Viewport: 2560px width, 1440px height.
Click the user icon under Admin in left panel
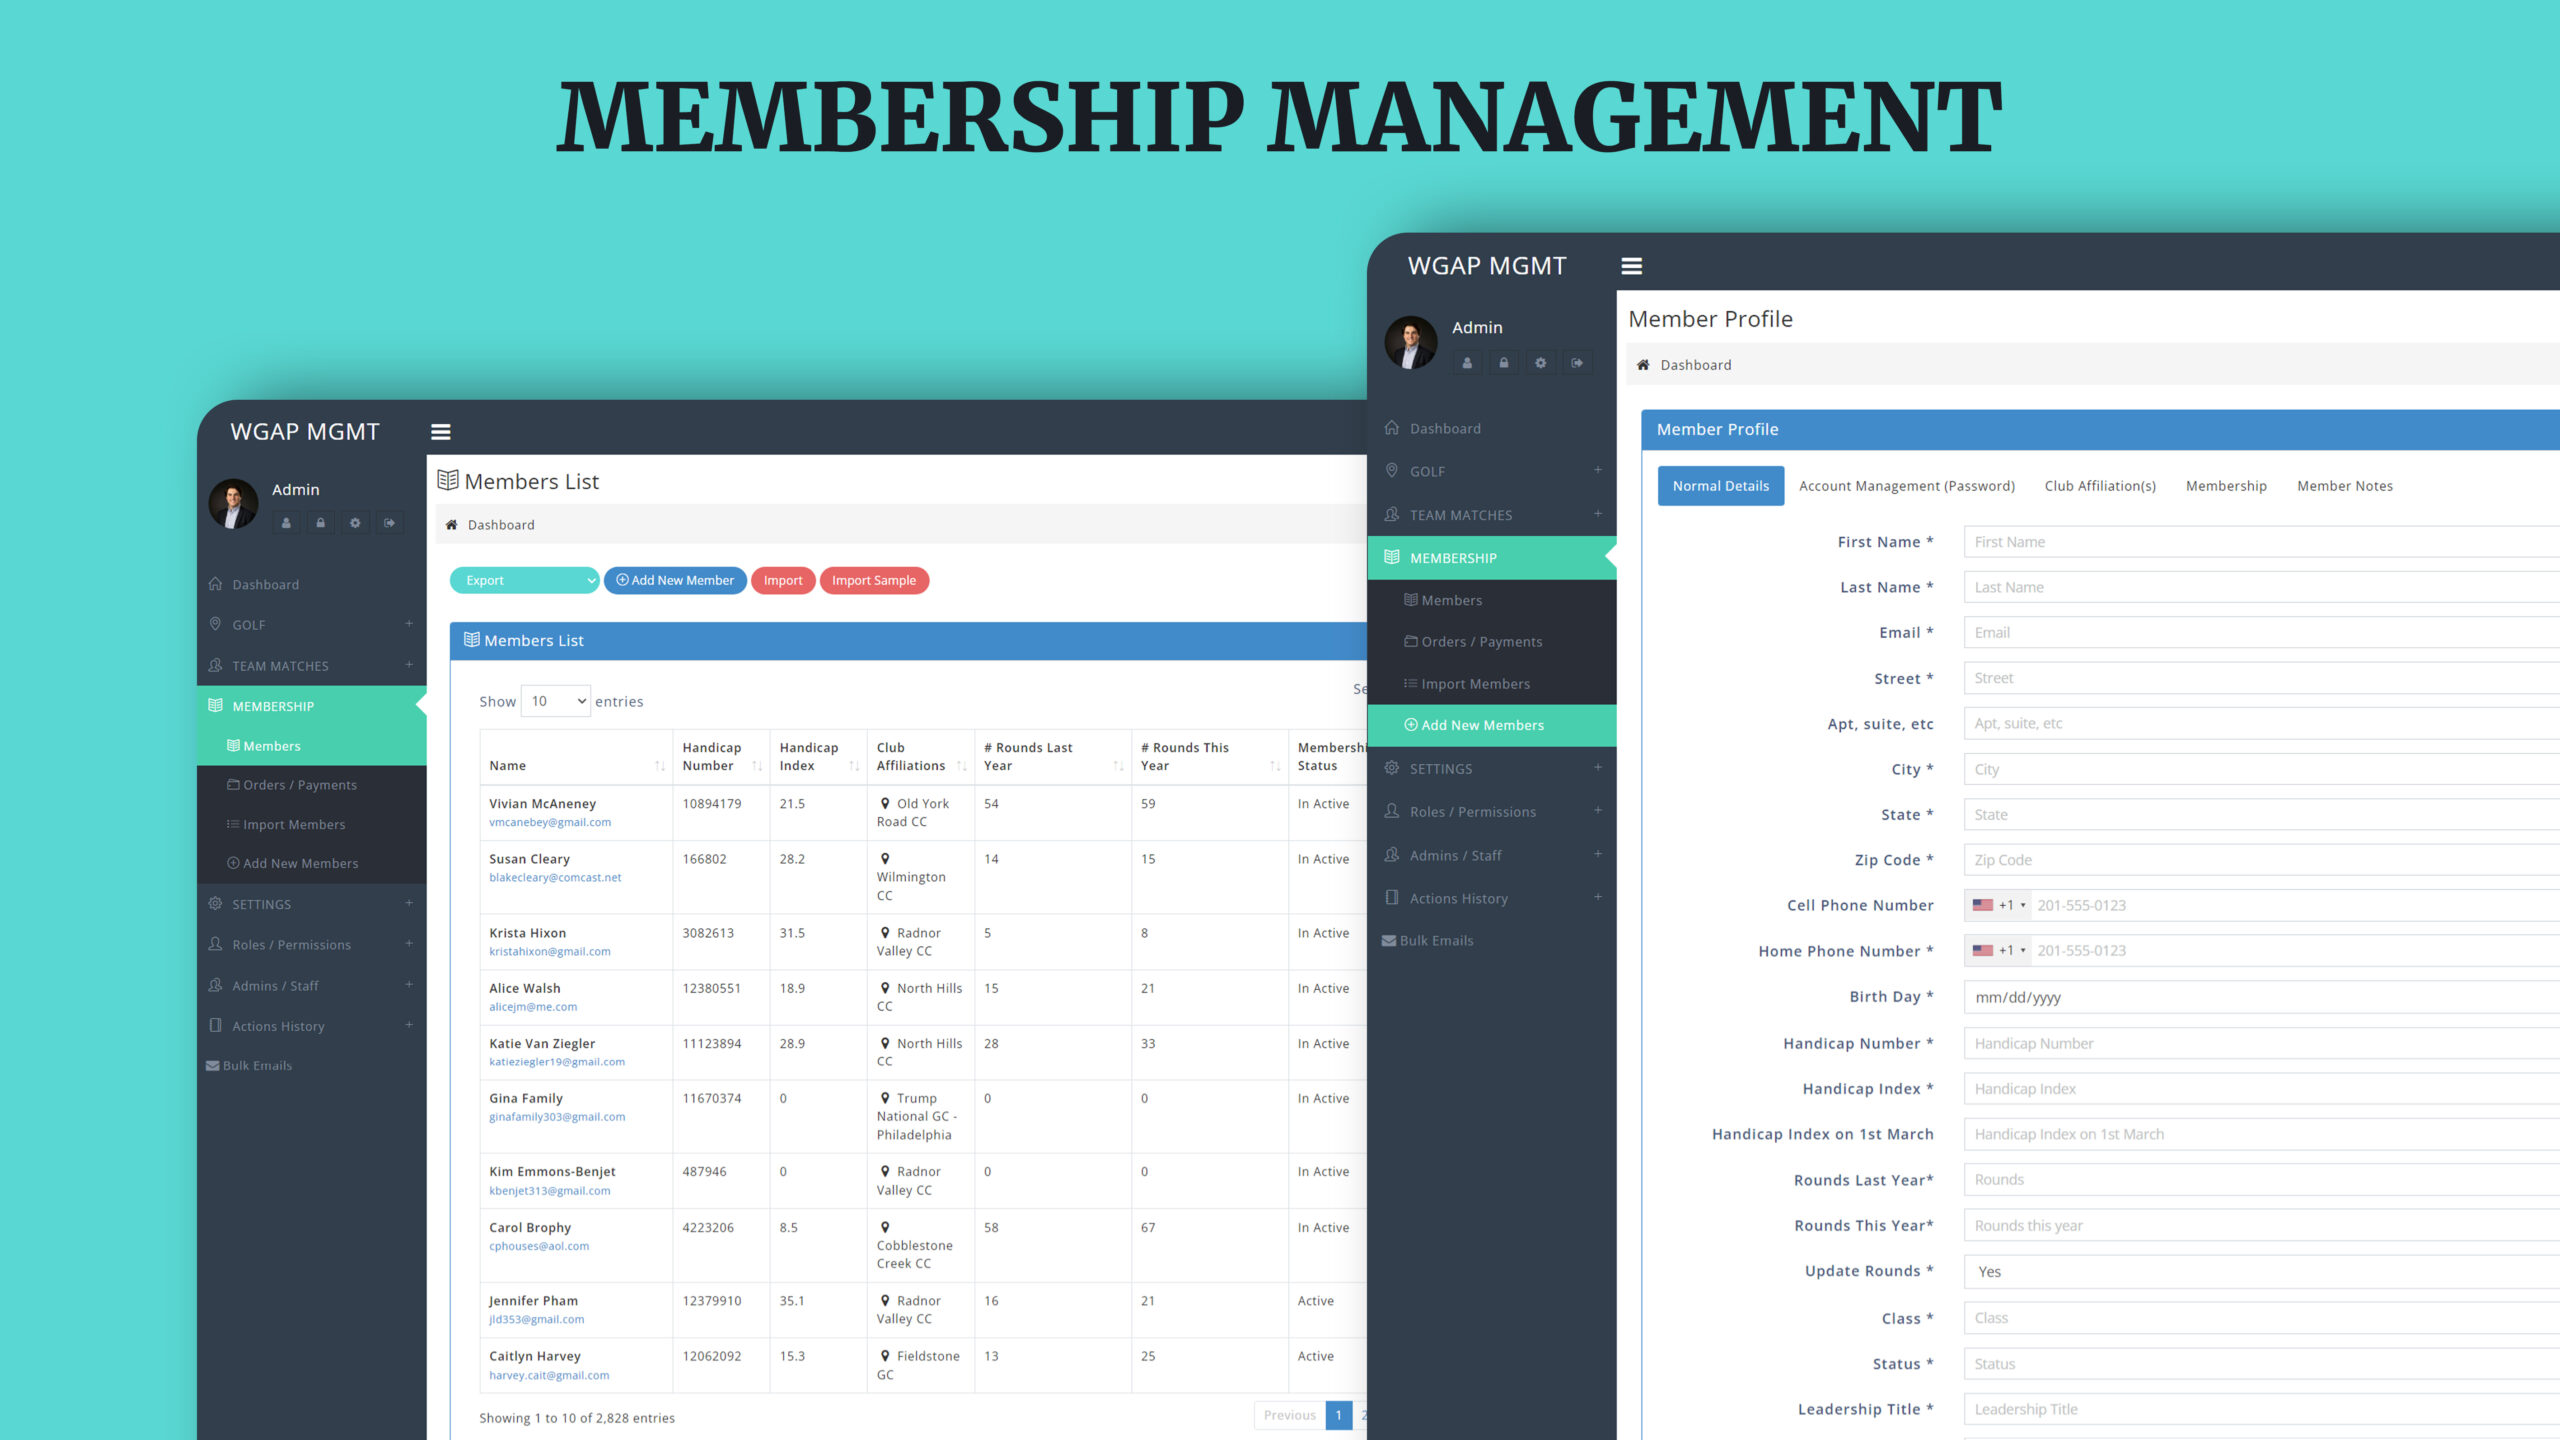[x=286, y=523]
